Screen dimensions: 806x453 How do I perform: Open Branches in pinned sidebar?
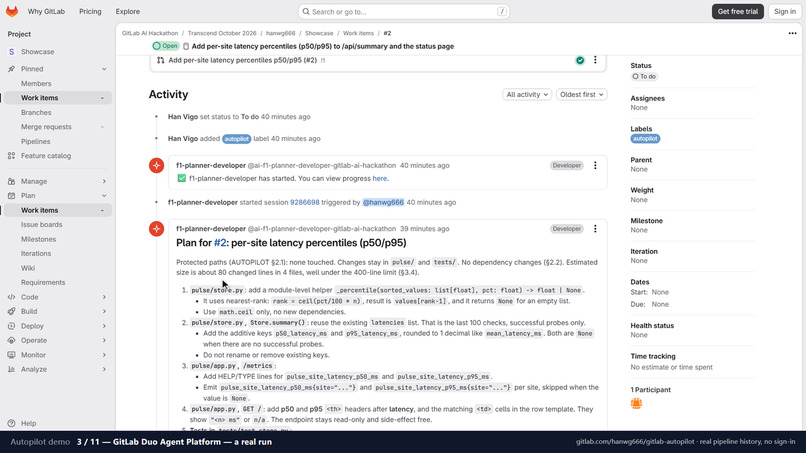[36, 112]
